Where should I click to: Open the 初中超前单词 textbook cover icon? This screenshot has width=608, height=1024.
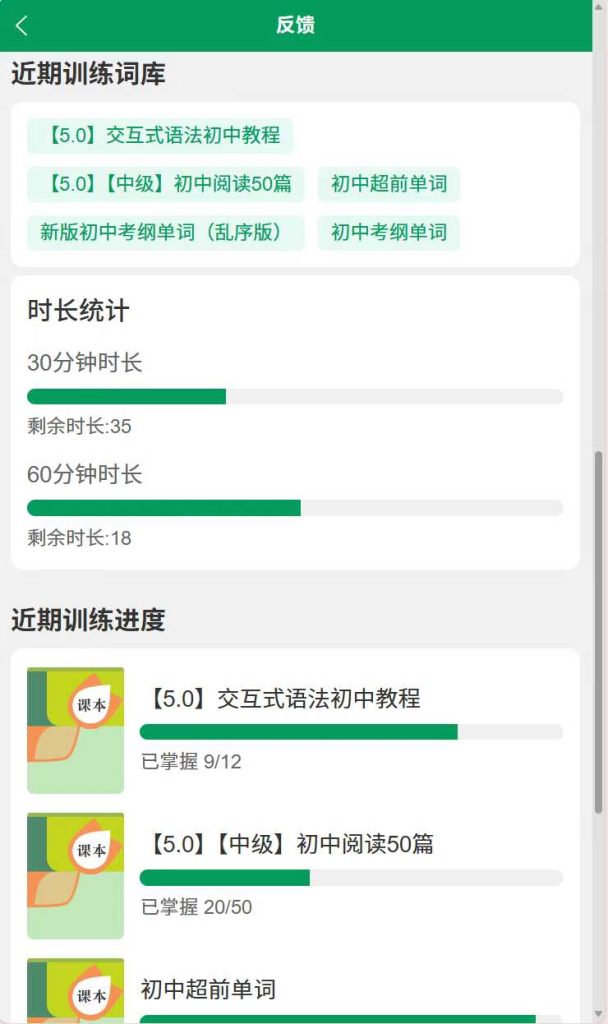pos(76,992)
